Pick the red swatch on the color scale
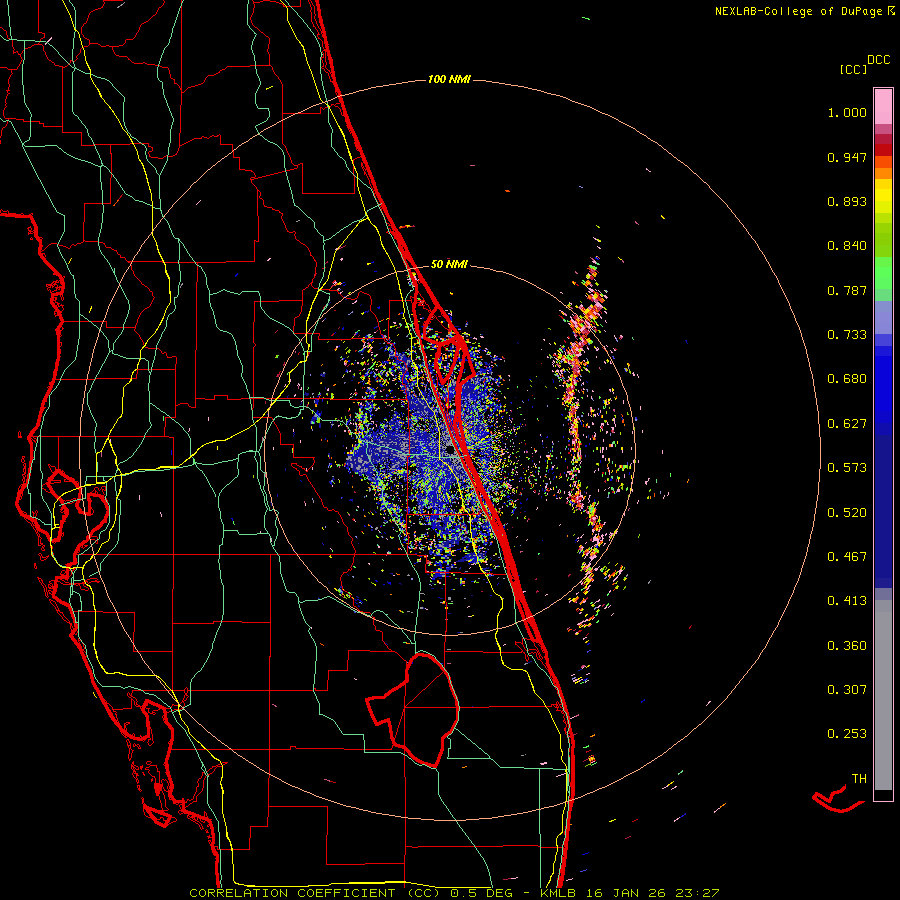 (x=883, y=150)
